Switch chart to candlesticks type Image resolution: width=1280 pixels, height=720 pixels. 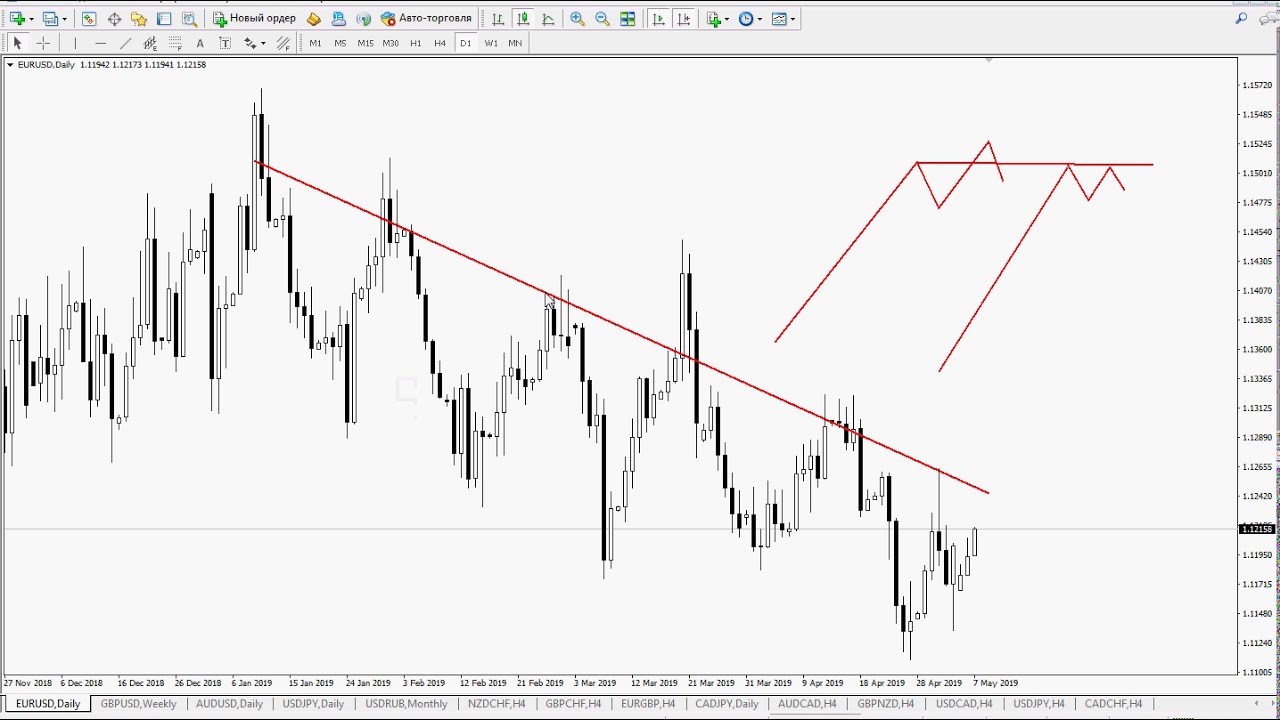(523, 19)
